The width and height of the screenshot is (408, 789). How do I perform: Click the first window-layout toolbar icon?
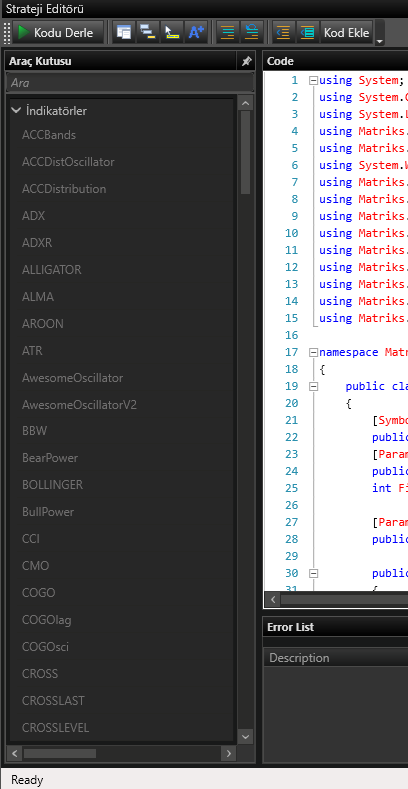coord(123,33)
